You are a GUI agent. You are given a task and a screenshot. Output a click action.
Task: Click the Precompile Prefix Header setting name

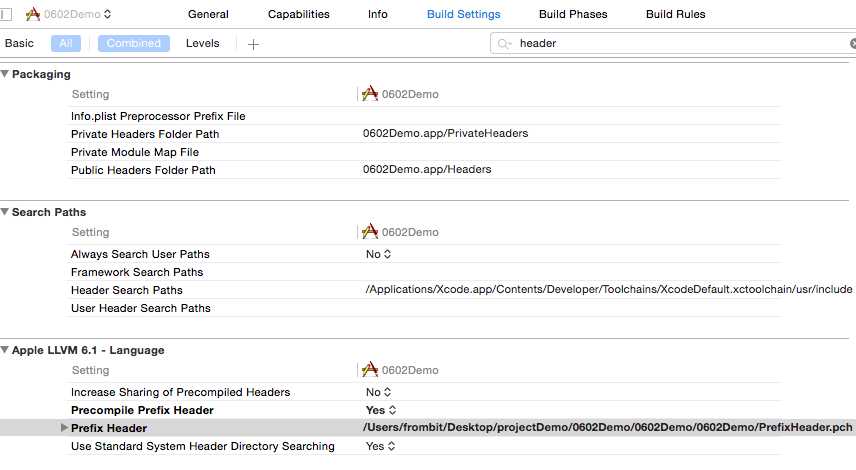(142, 410)
